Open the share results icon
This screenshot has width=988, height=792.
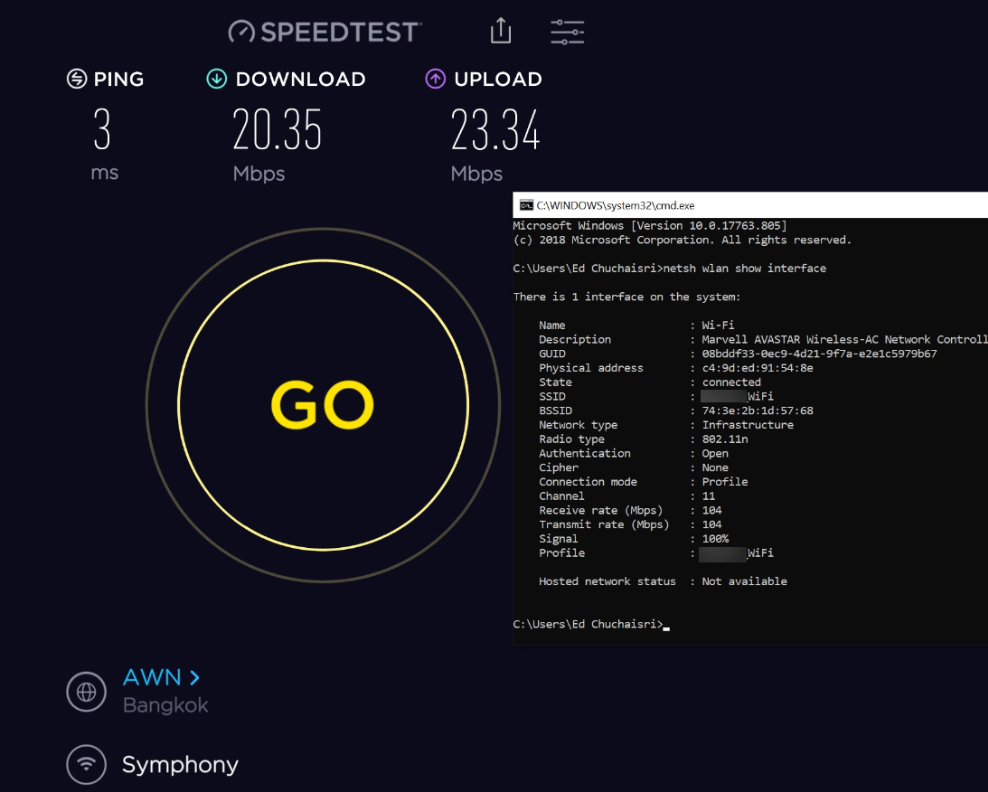tap(501, 30)
